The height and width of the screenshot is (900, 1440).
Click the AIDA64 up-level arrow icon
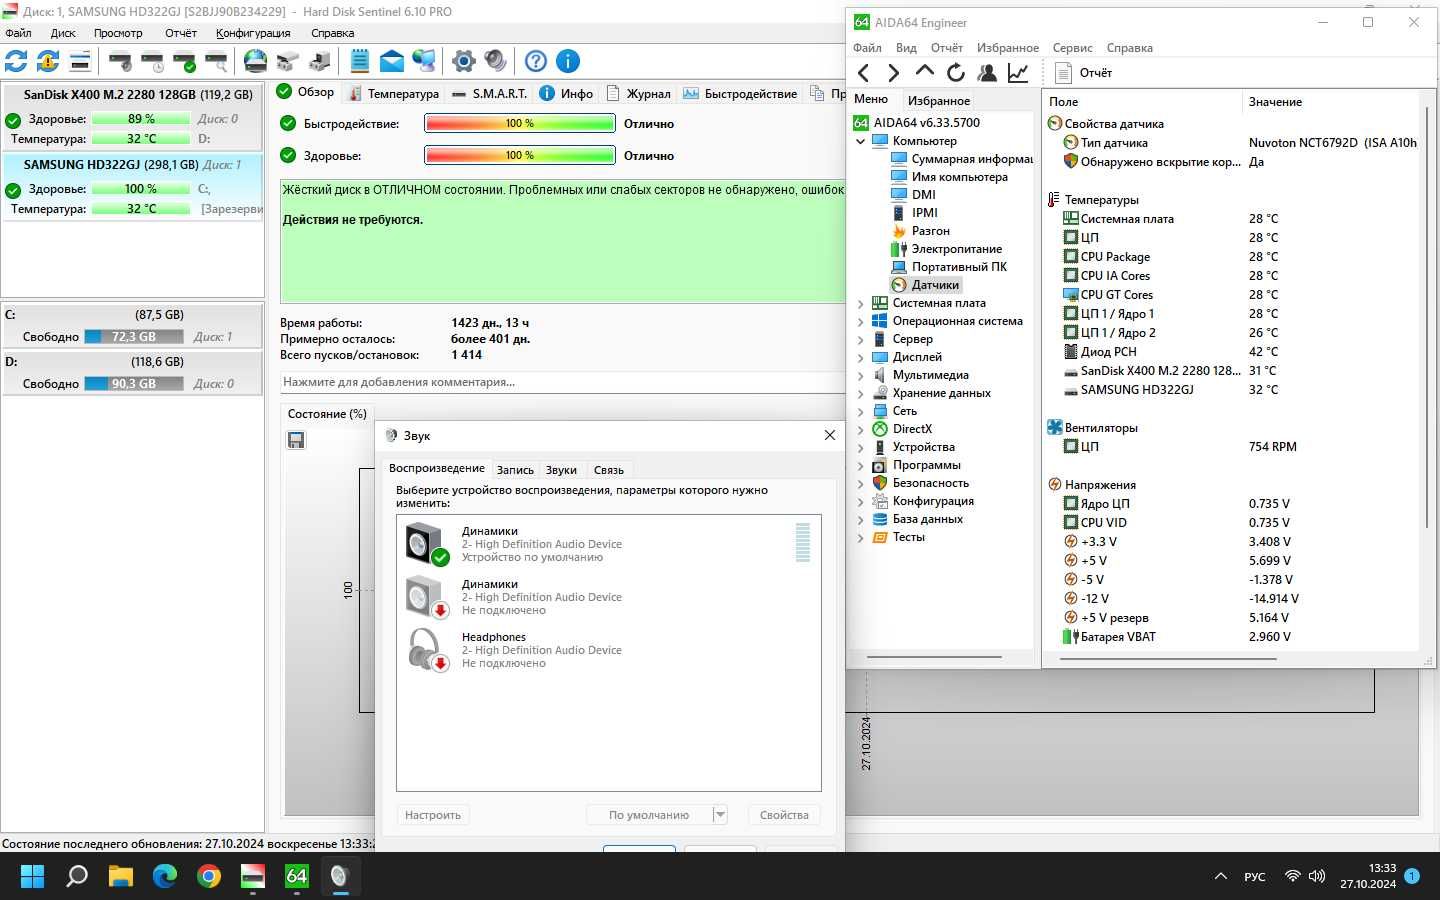925,72
